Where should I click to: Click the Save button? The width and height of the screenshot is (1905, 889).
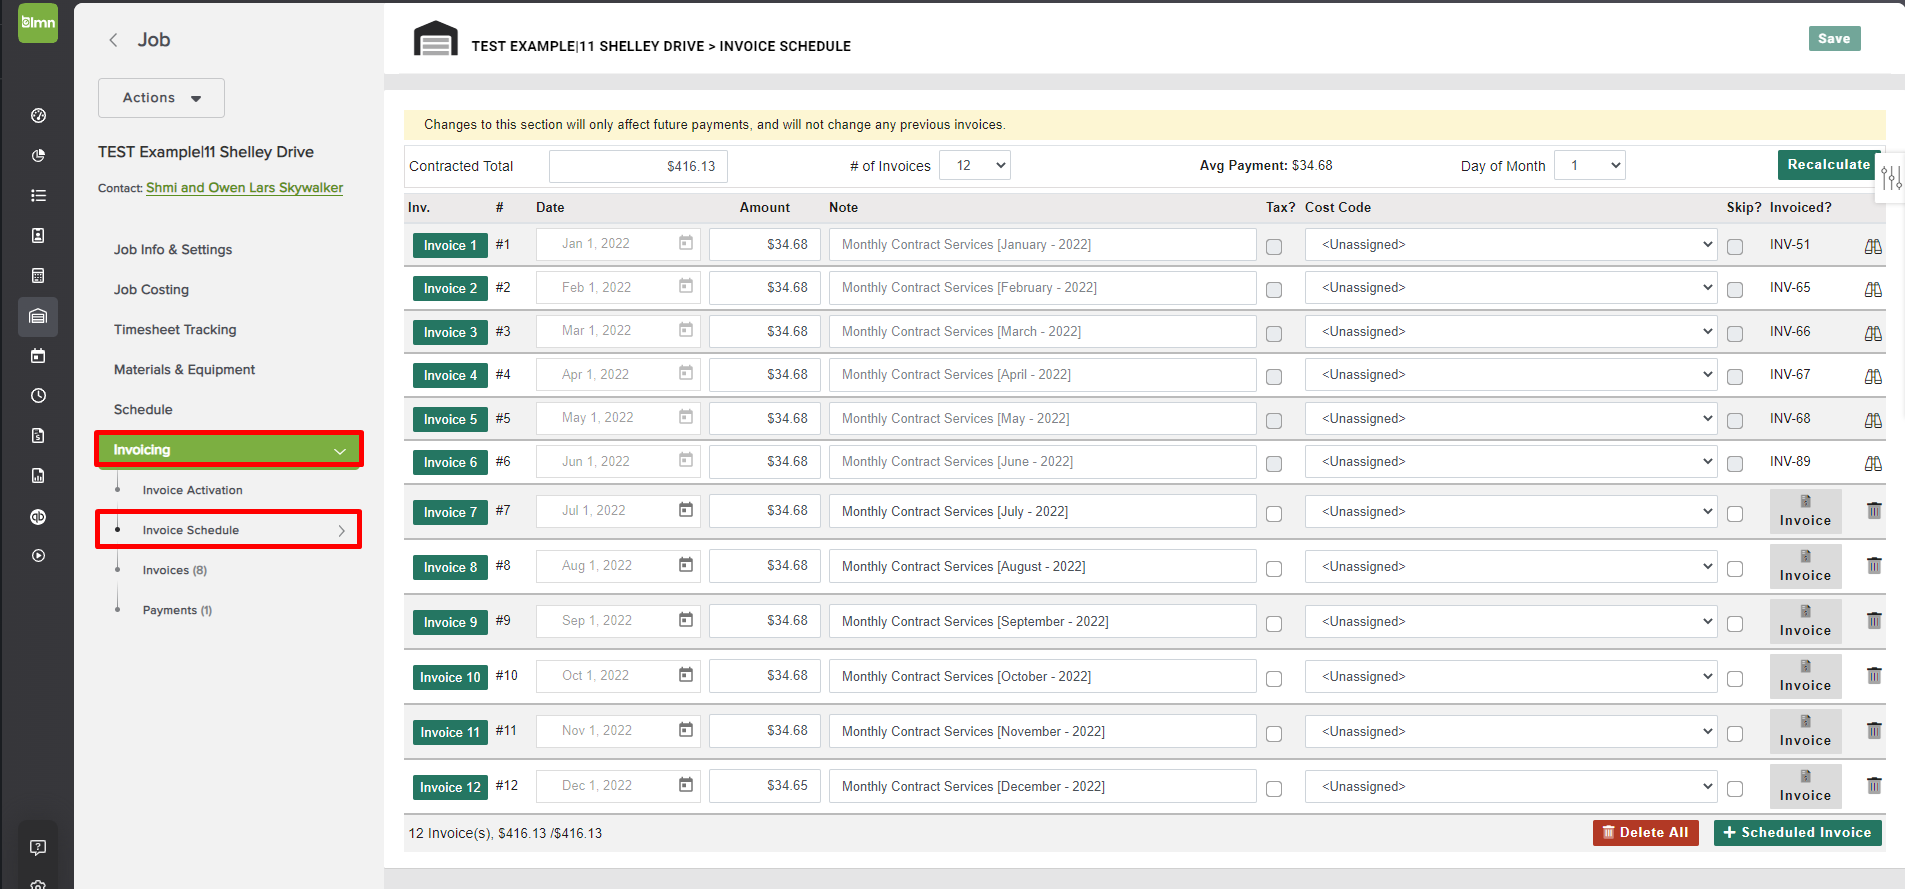point(1834,38)
